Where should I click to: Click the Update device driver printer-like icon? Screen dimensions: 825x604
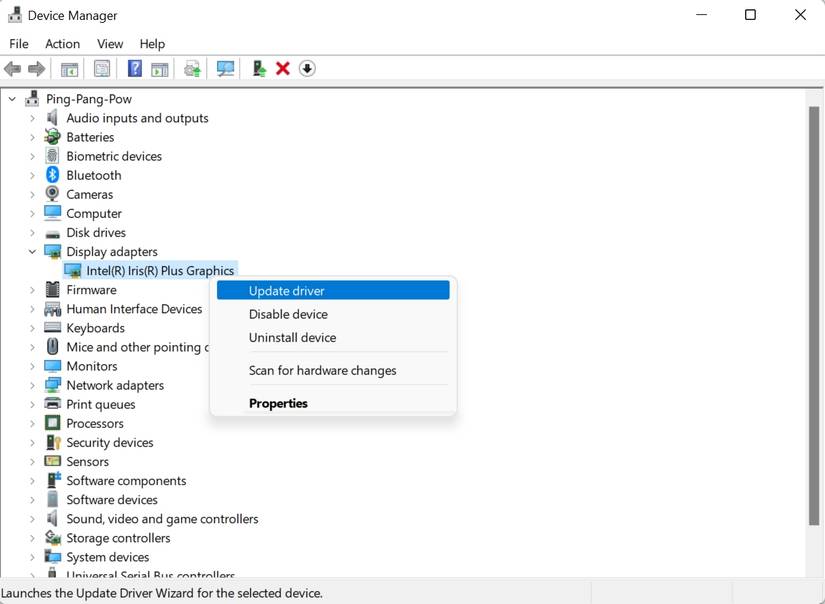(193, 68)
